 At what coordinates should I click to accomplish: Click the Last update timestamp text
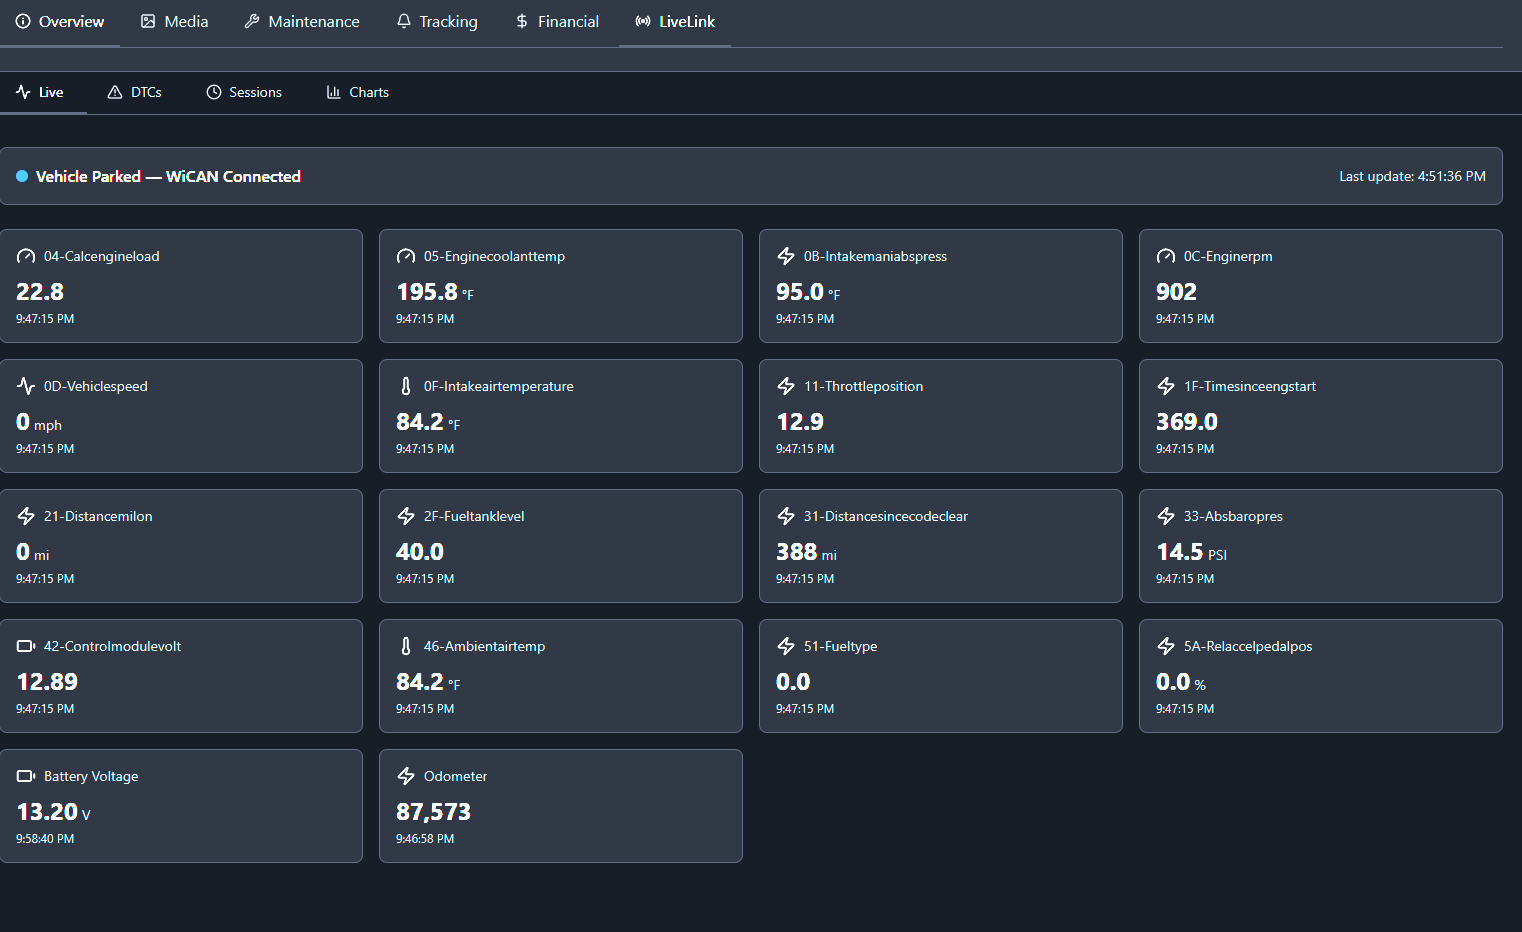coord(1412,176)
